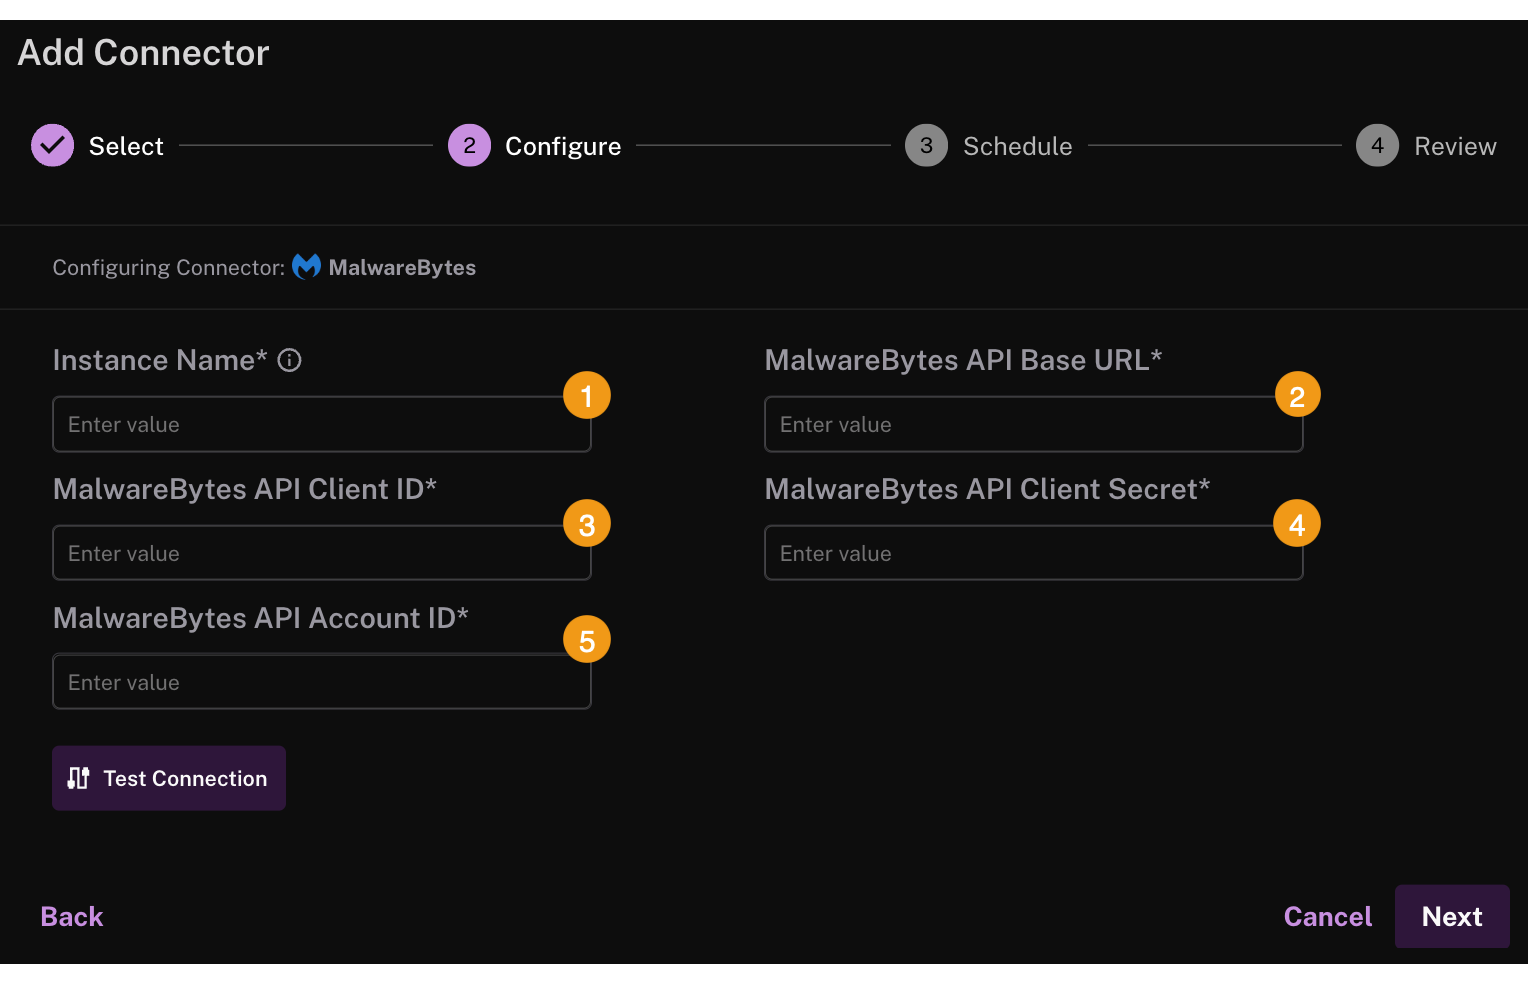Click the MalwareBytes API Base URL* label
The height and width of the screenshot is (988, 1528).
[963, 360]
